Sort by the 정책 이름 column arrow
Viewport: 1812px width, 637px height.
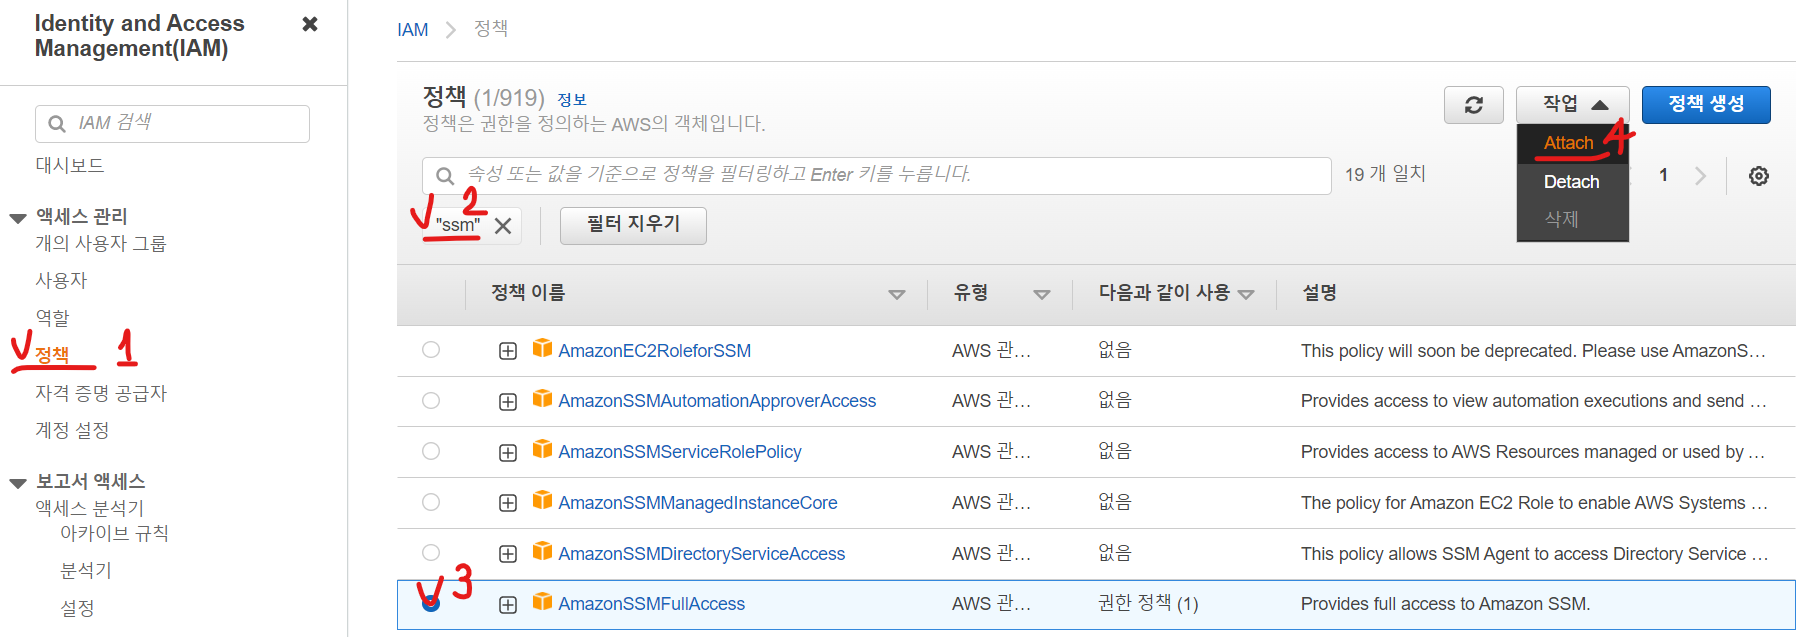point(897,294)
